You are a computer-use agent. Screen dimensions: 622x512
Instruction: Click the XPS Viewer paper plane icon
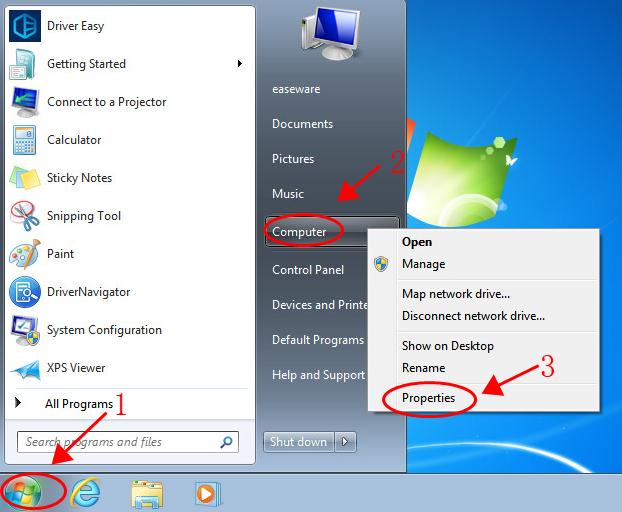25,370
